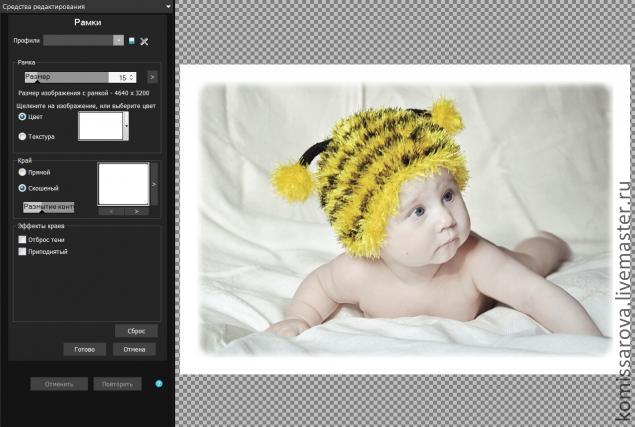The height and width of the screenshot is (427, 635).
Task: Adjust the Размытие контура slider
Action: (49, 207)
